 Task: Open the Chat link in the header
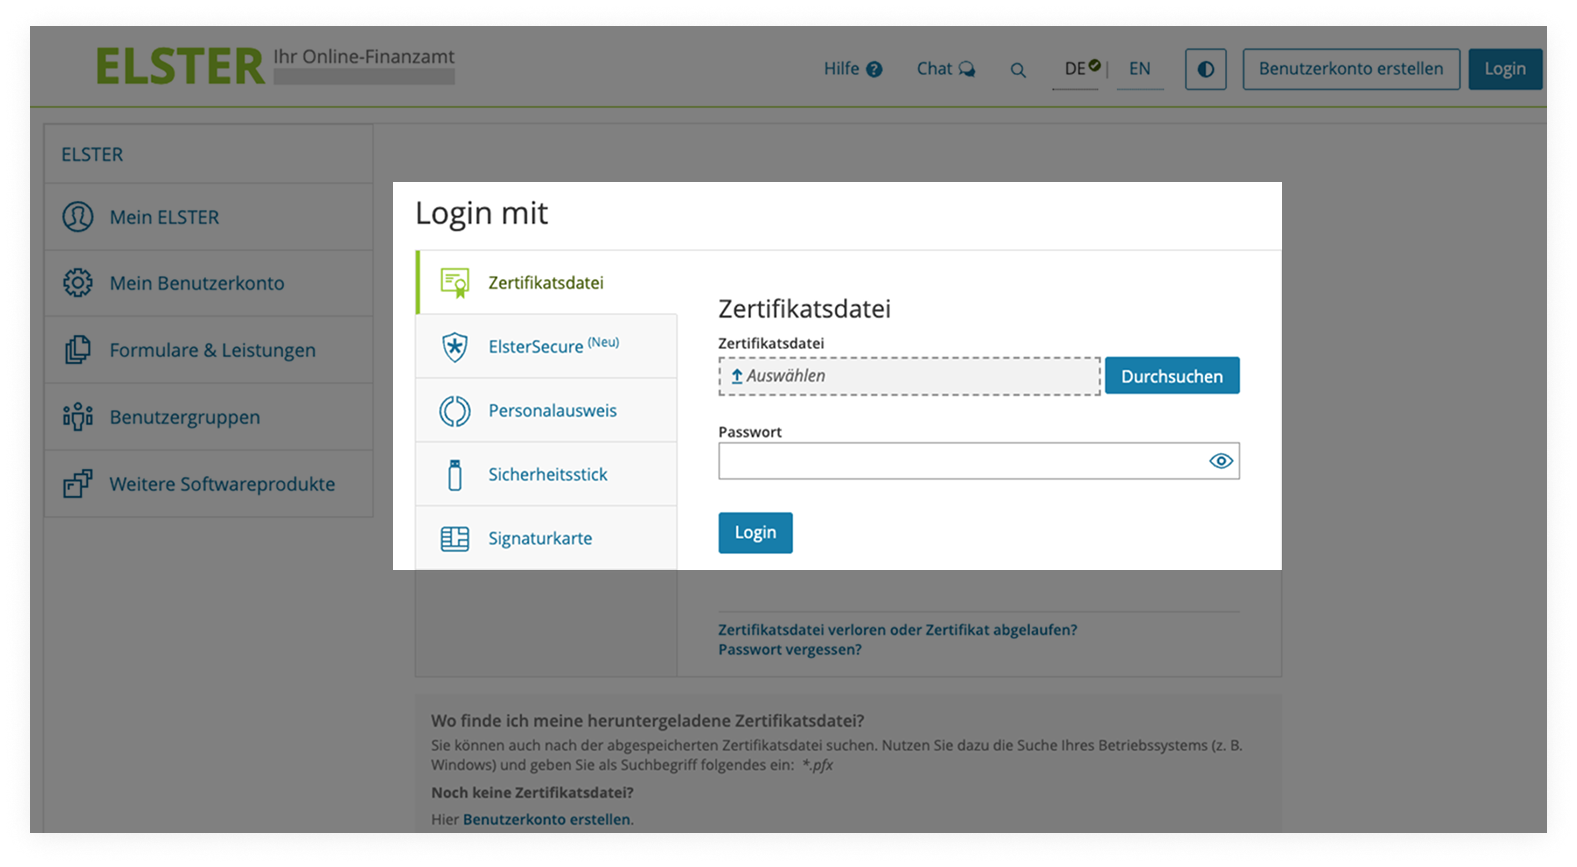click(x=945, y=69)
